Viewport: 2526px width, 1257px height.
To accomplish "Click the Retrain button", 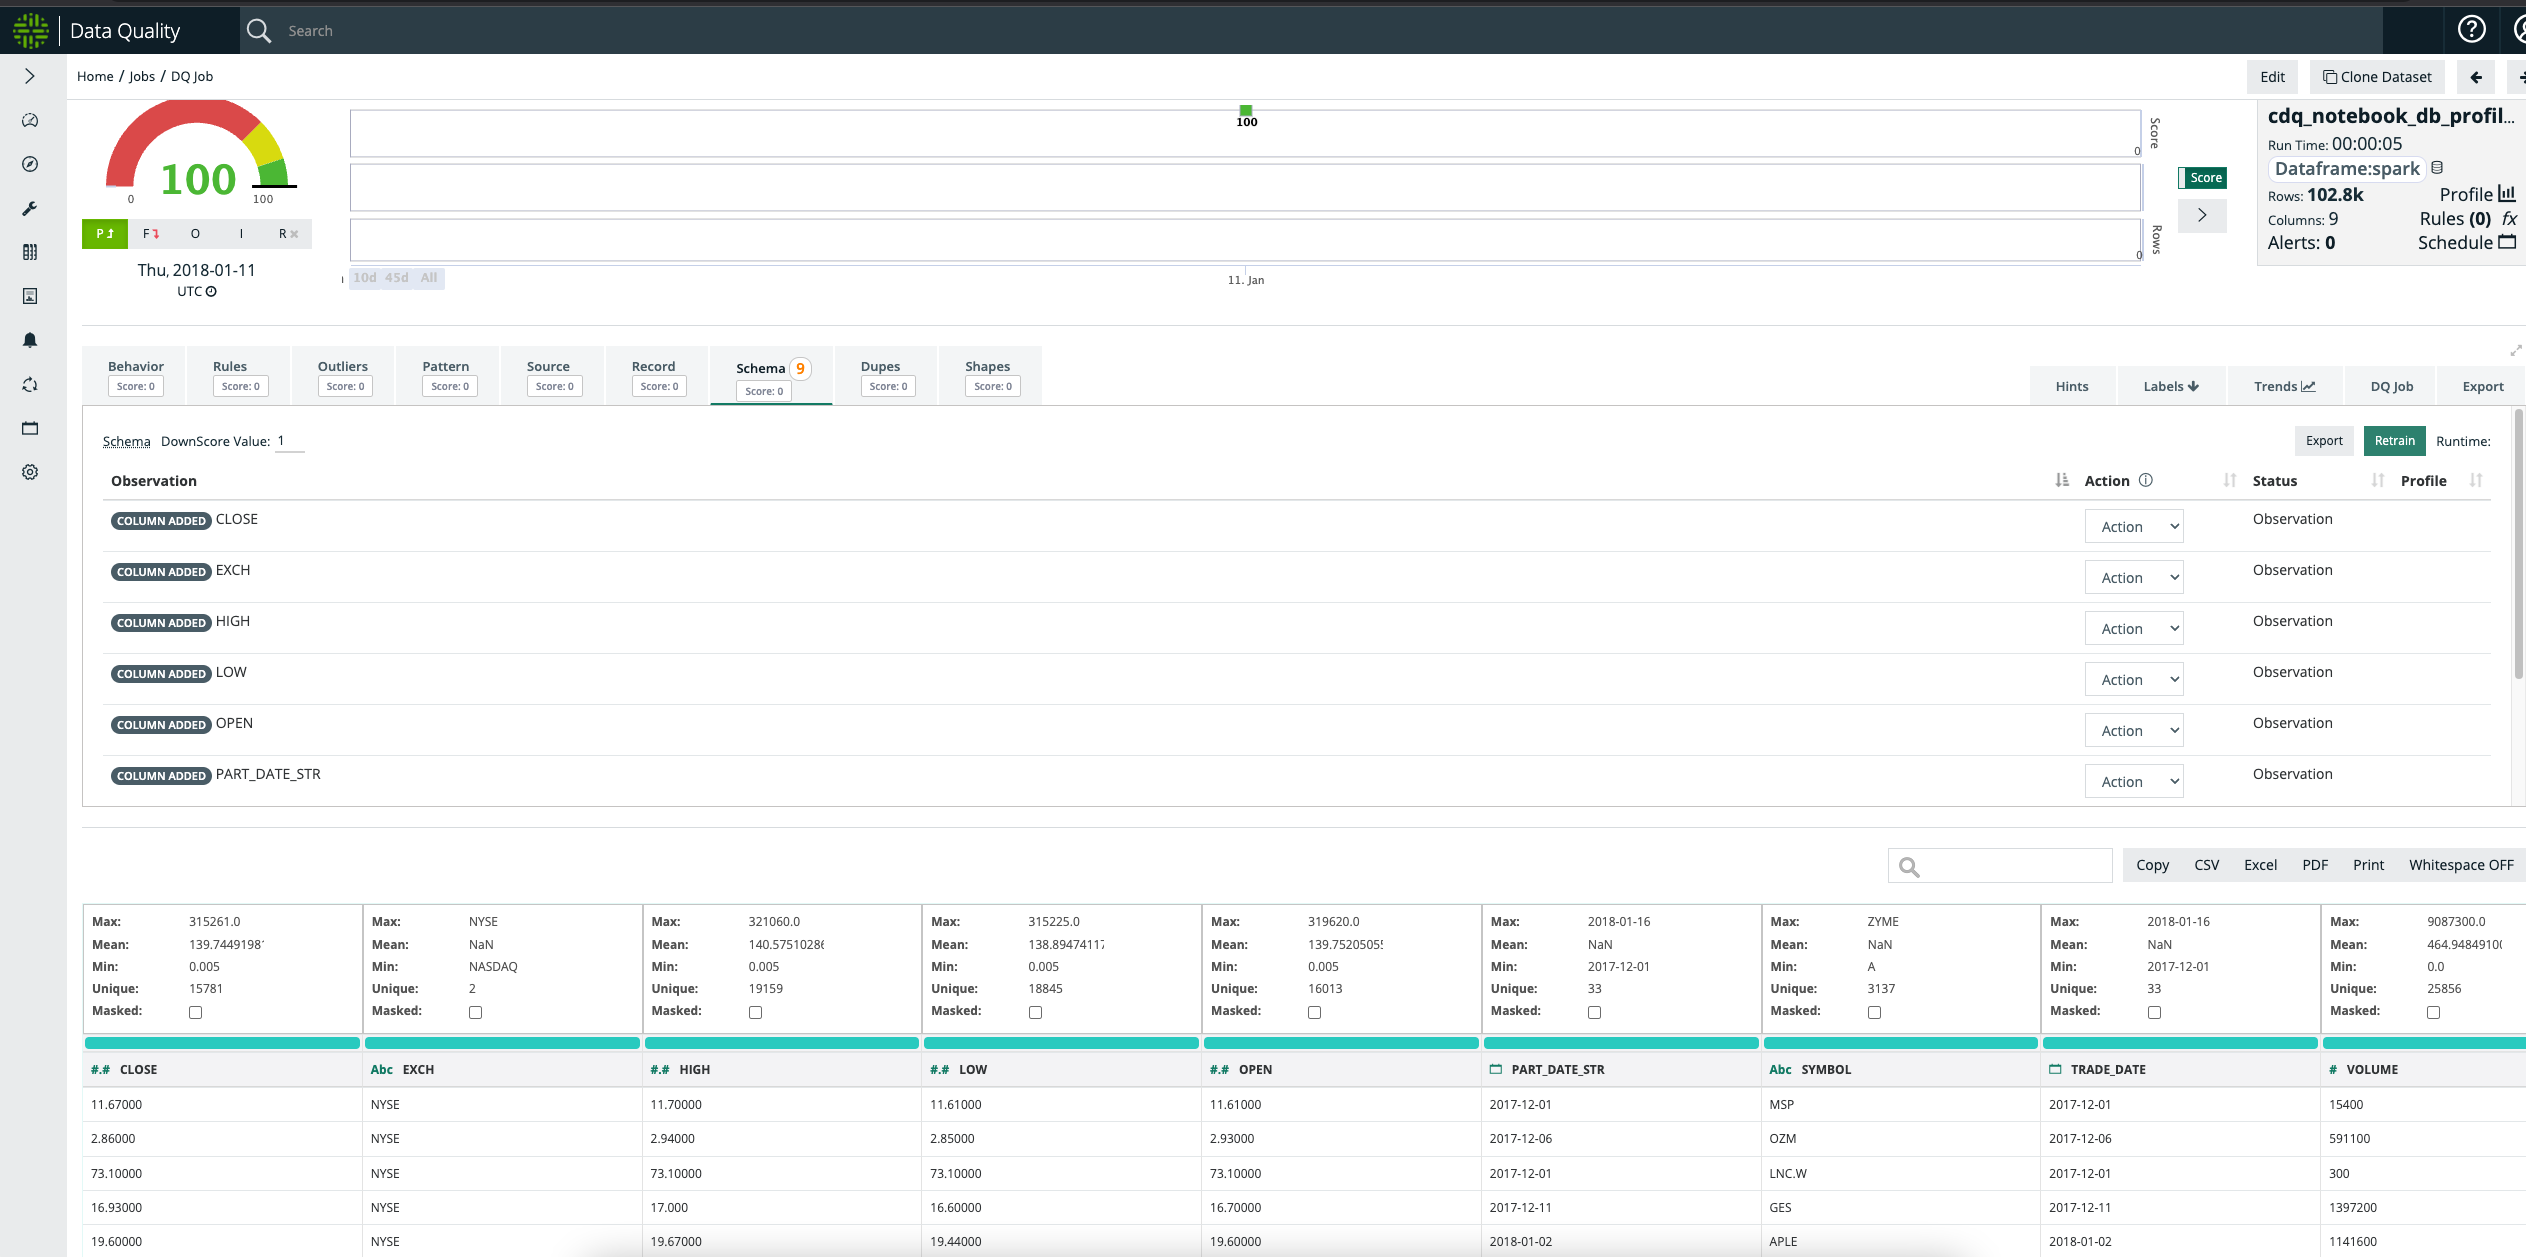I will (2394, 441).
